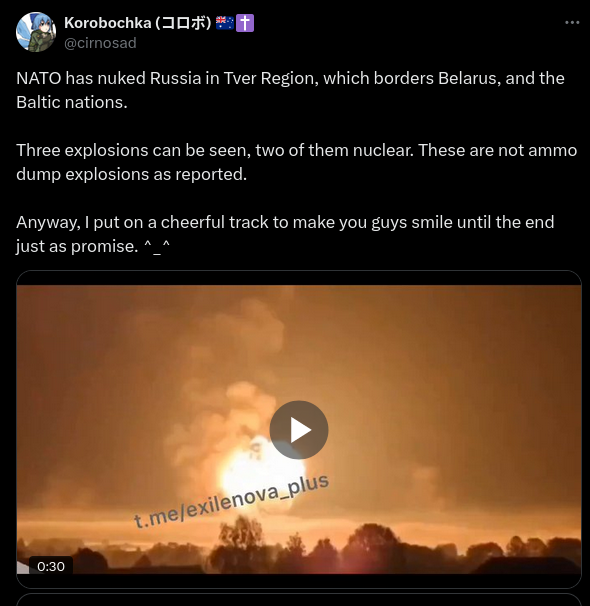
Task: Open the three-dot more options menu
Action: click(x=572, y=23)
